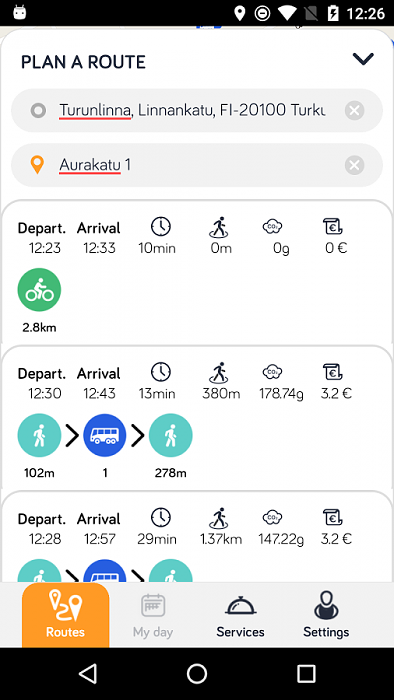Tap the clock icon above 13min
This screenshot has height=700, width=394.
click(x=161, y=372)
